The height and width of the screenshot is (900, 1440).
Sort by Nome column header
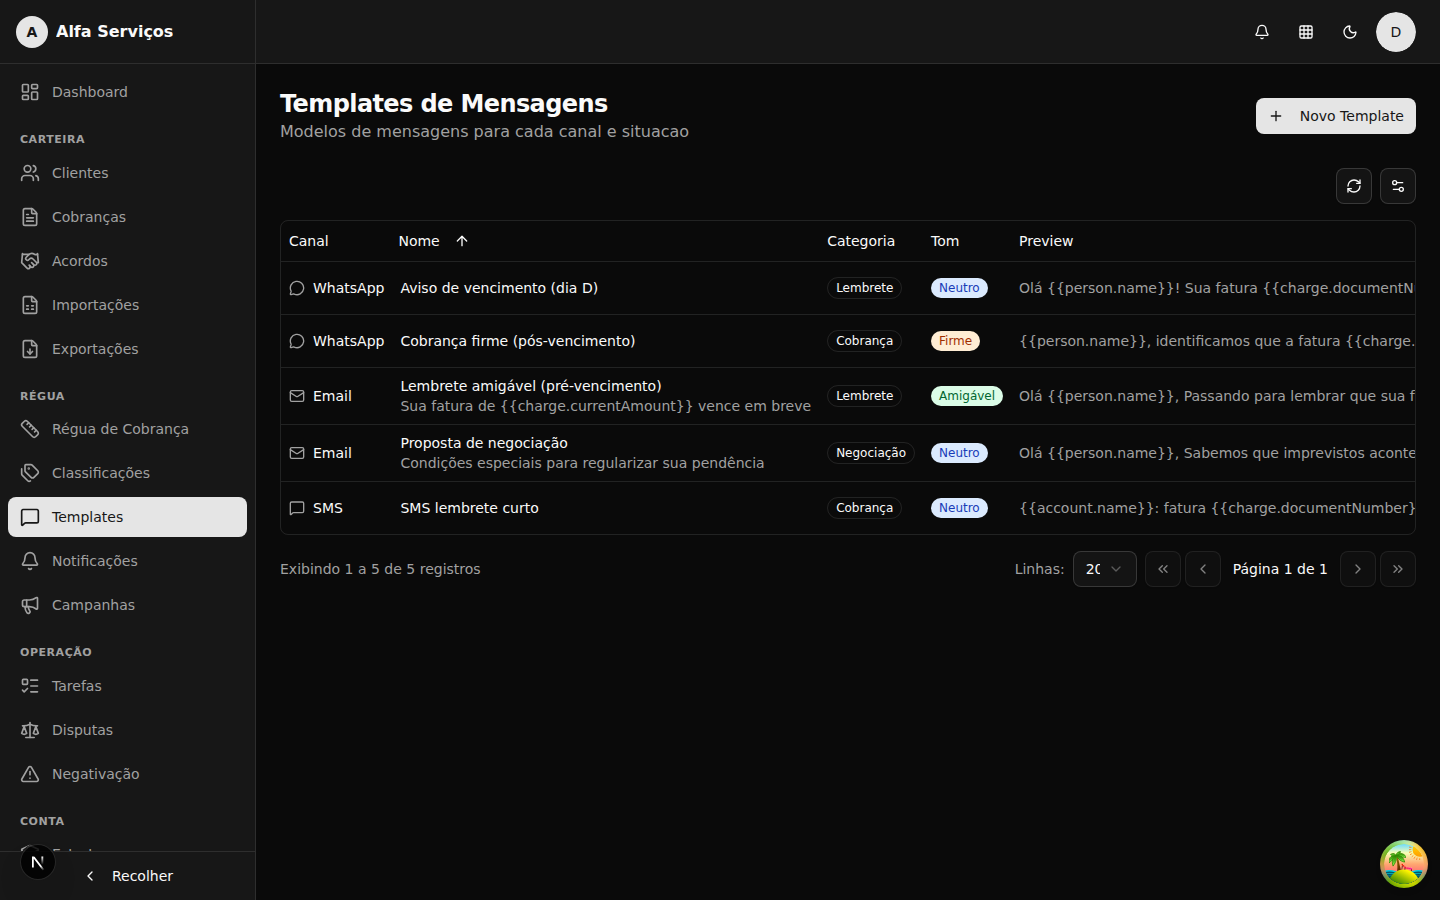[433, 241]
